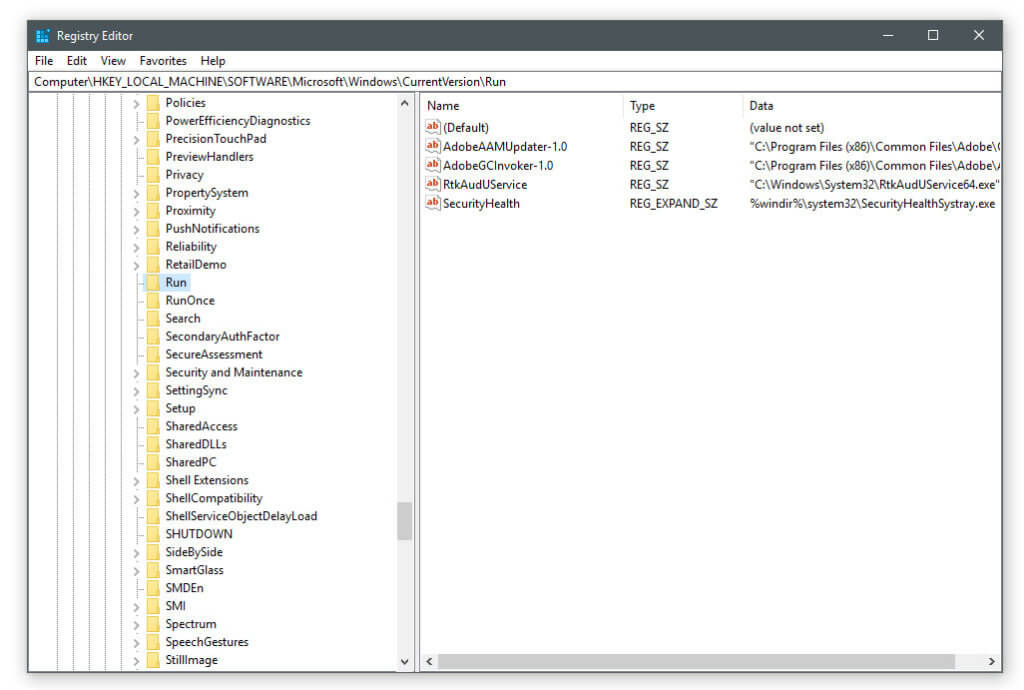The image size is (1024, 690).
Task: Open the Edit menu
Action: pyautogui.click(x=76, y=61)
